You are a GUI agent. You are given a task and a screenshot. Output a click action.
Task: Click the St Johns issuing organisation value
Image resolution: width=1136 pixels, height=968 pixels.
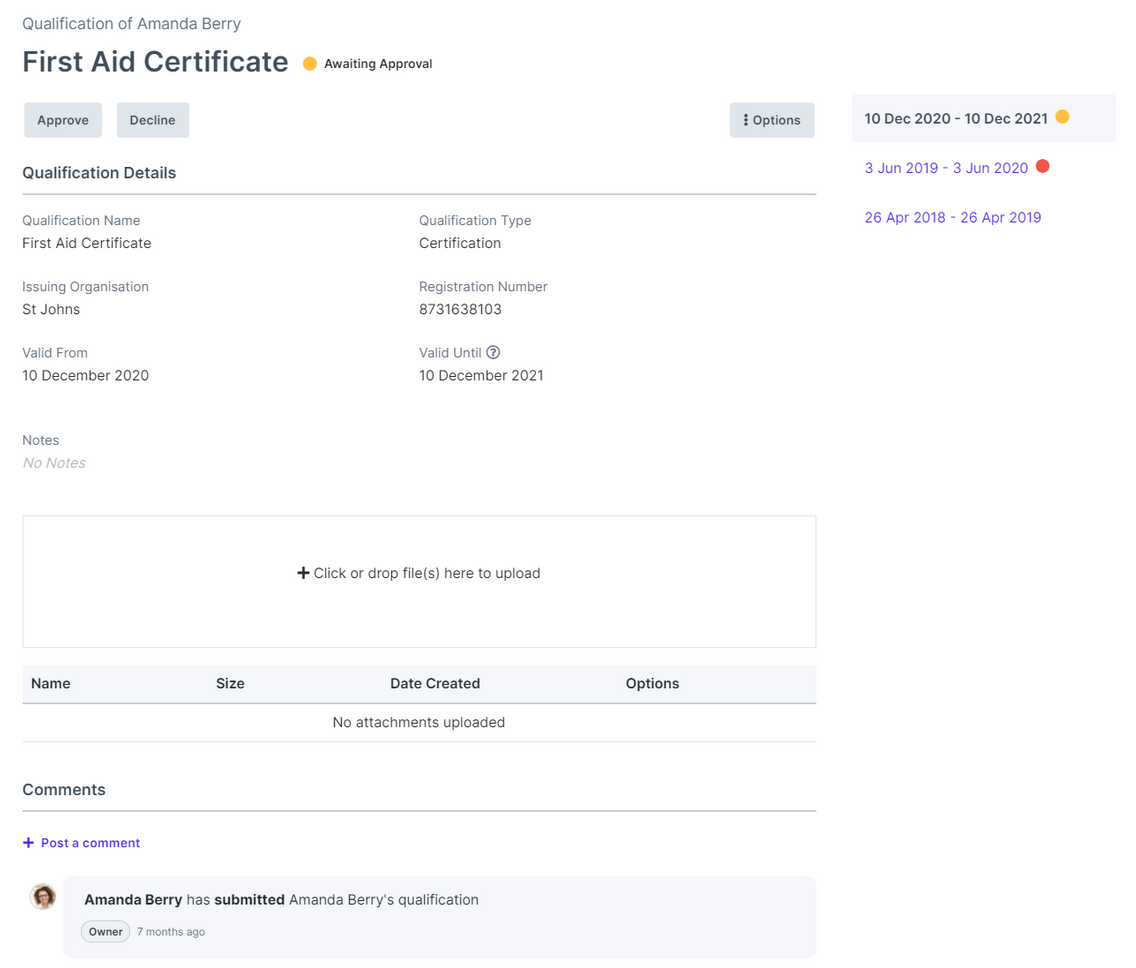coord(51,309)
